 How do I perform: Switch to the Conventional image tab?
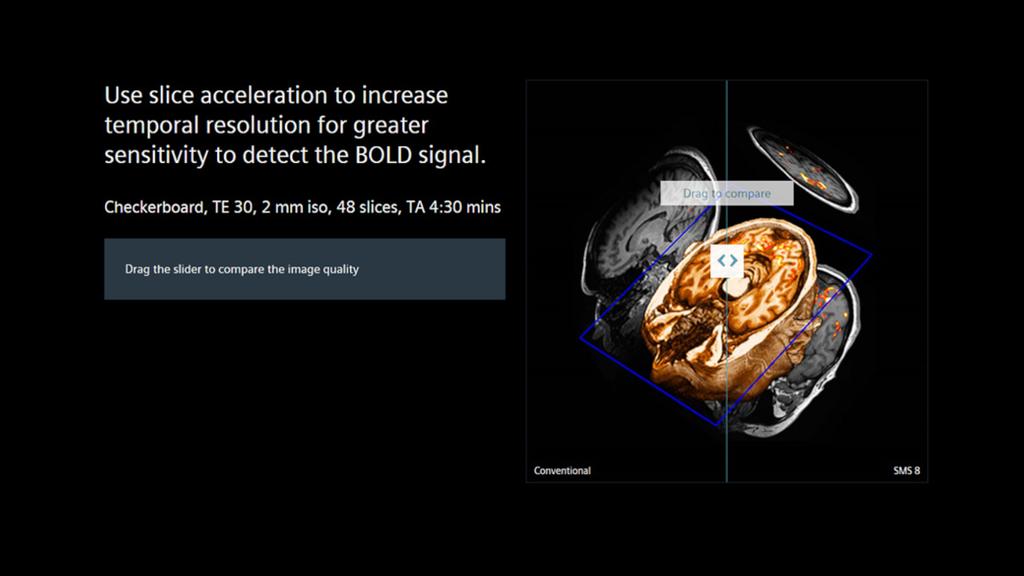(x=561, y=470)
